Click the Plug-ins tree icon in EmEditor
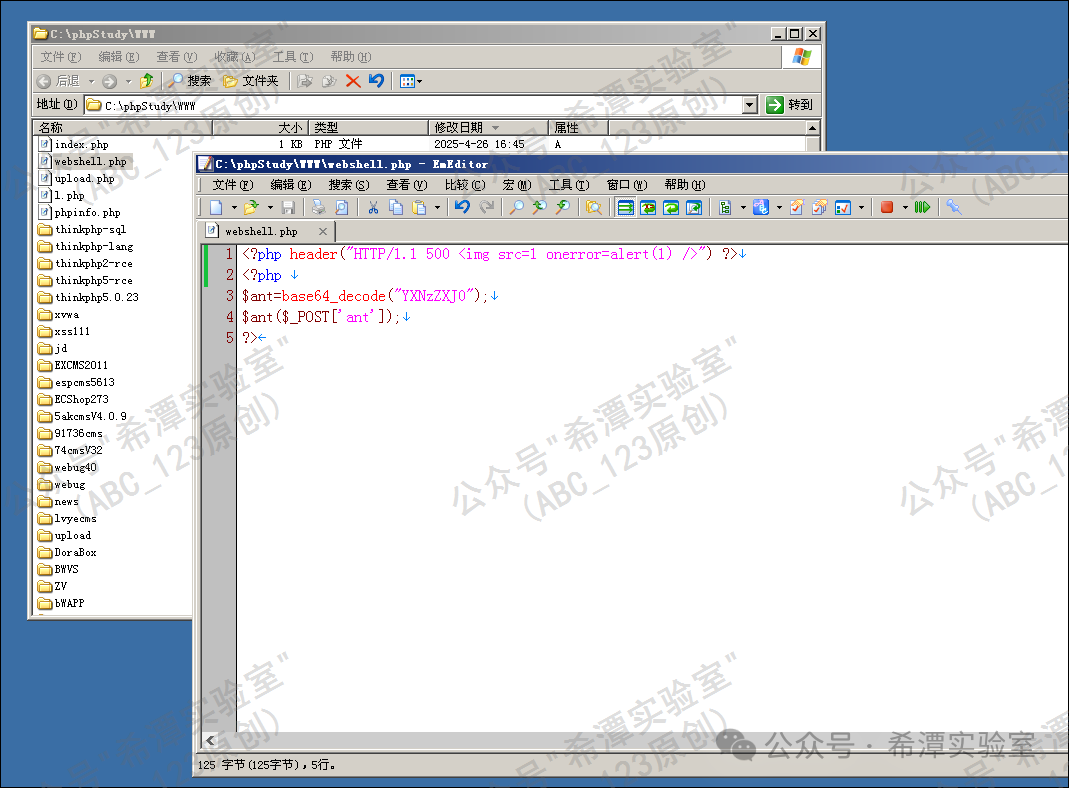 pos(725,207)
